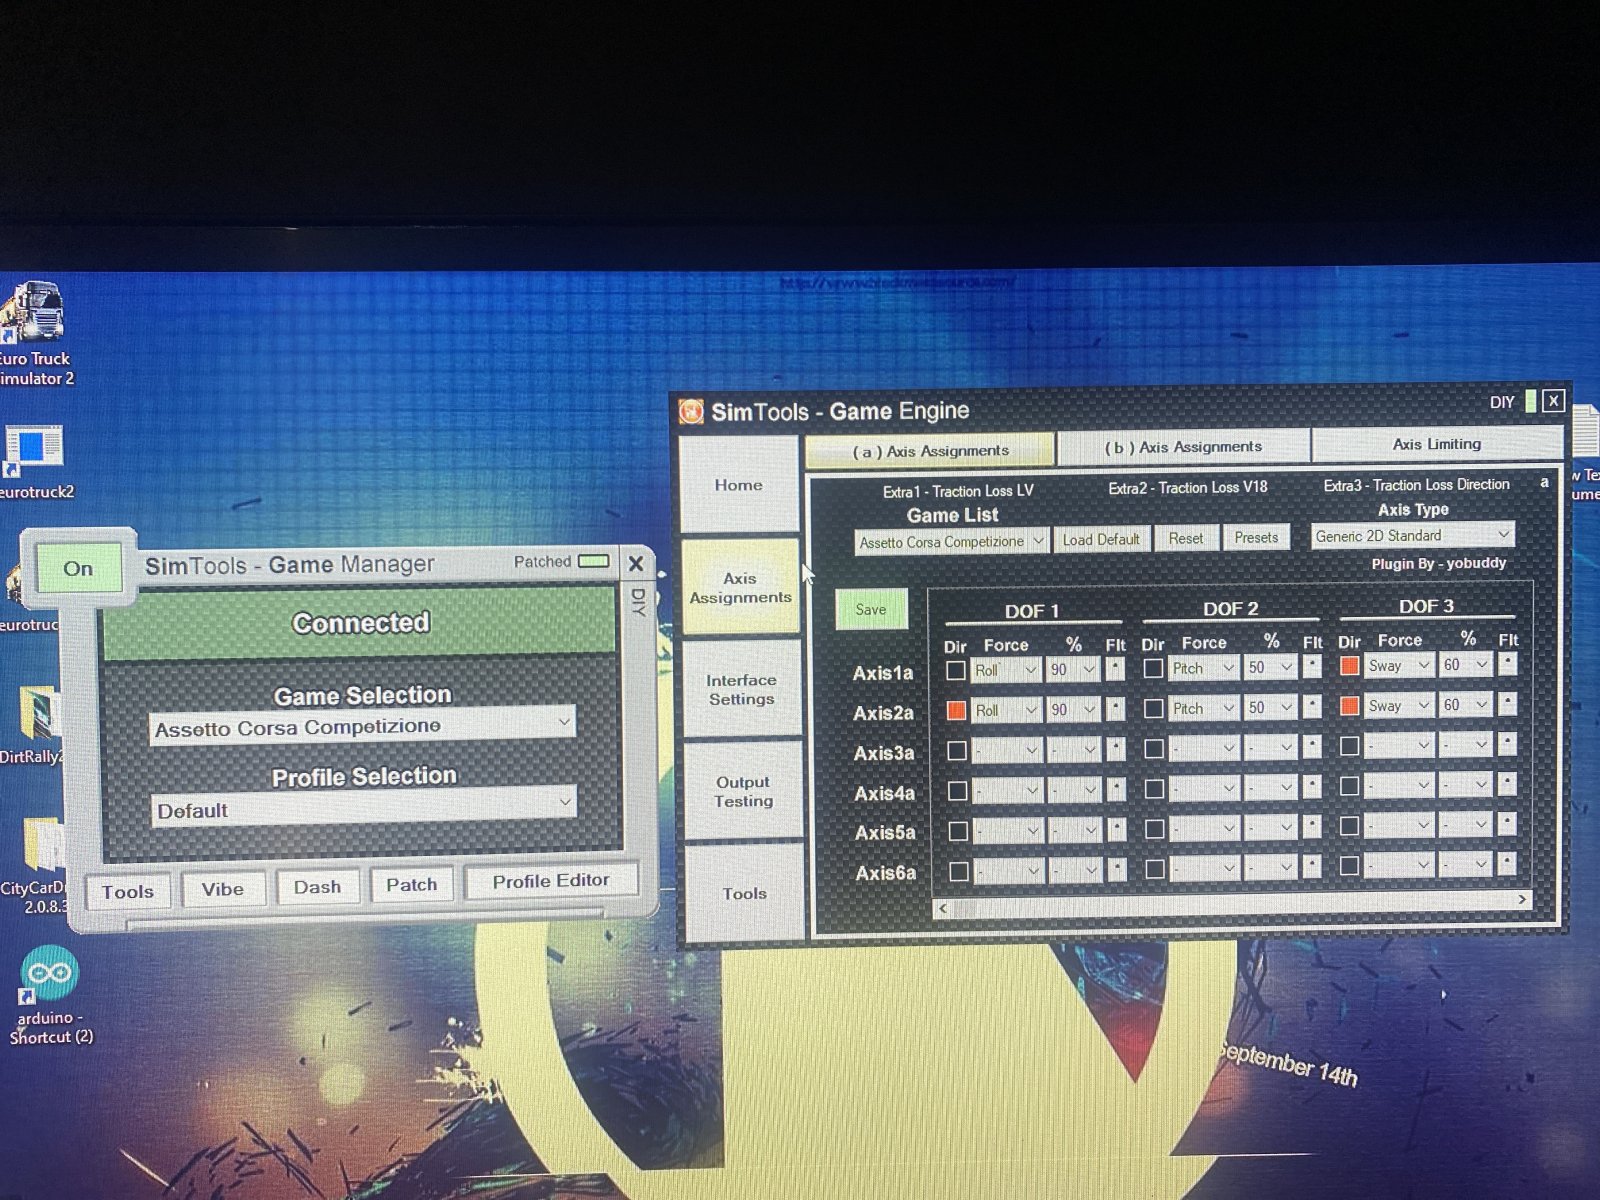
Task: Click the scroll-left arrow of axis grid scrollbar
Action: 942,909
